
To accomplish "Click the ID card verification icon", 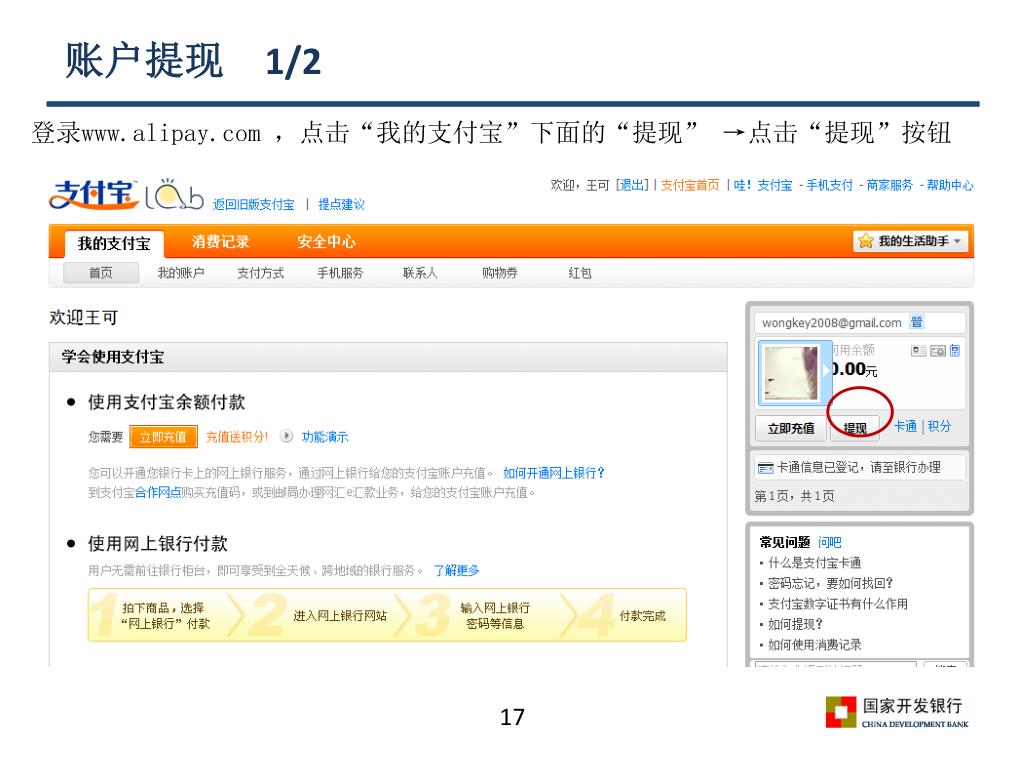I will tap(919, 351).
